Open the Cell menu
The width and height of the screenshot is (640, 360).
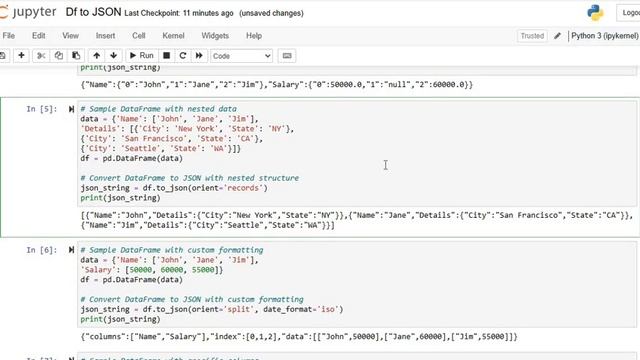click(x=139, y=36)
